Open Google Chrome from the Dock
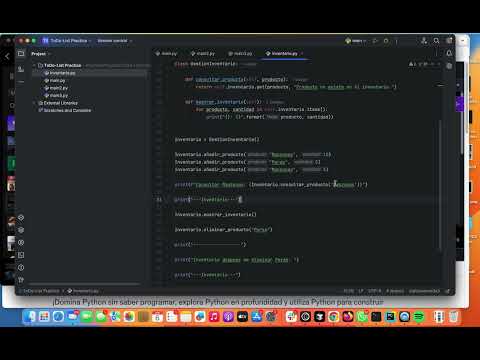This screenshot has width=480, height=360. (x=334, y=316)
